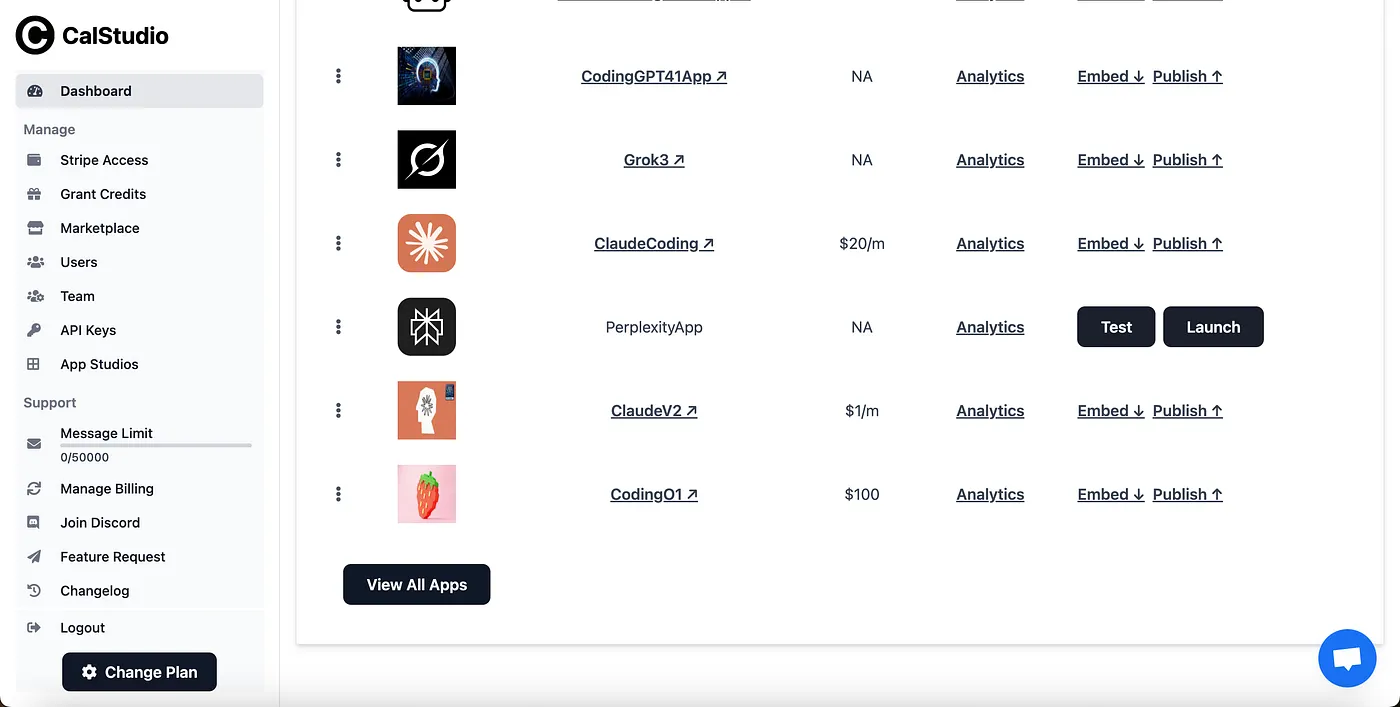This screenshot has width=1400, height=707.
Task: Click the View All Apps button
Action: tap(416, 584)
